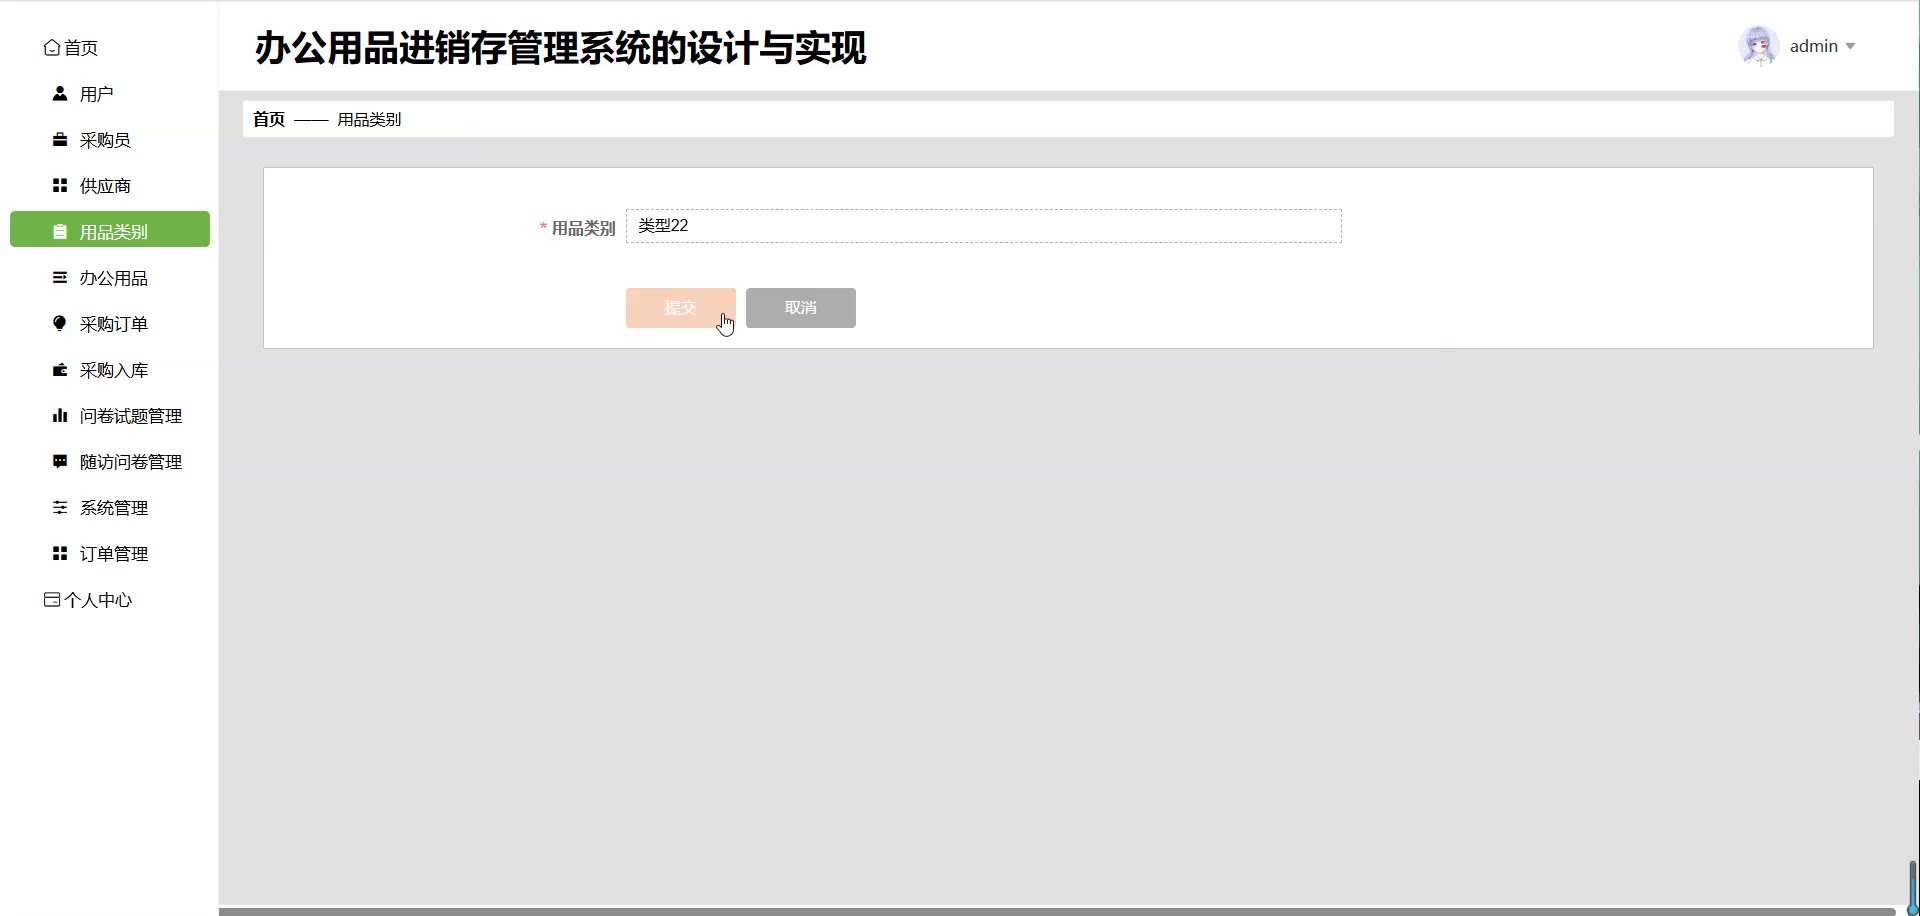Screen dimensions: 1920x916
Task: Focus the 用品类别 input field
Action: 984,226
